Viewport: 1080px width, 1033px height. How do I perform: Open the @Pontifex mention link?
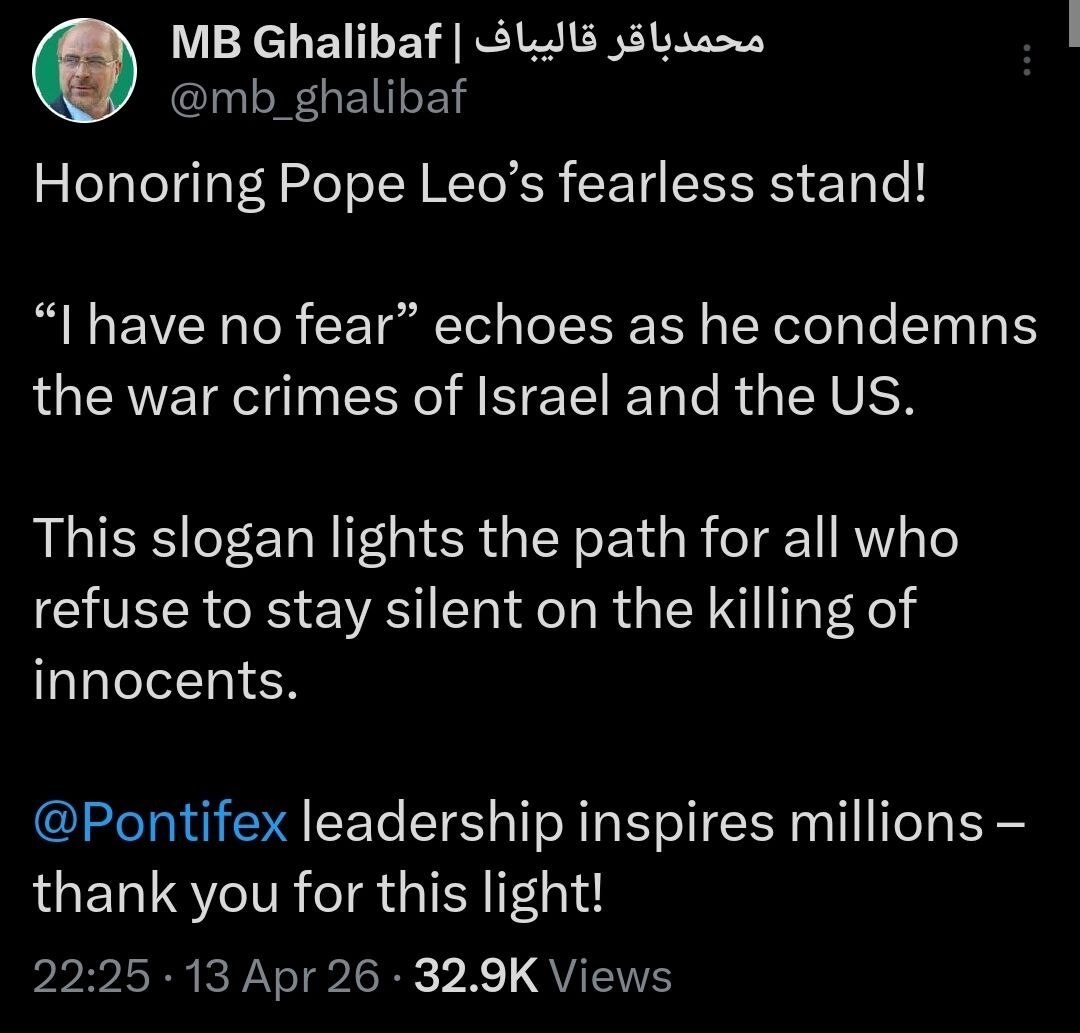(x=160, y=823)
